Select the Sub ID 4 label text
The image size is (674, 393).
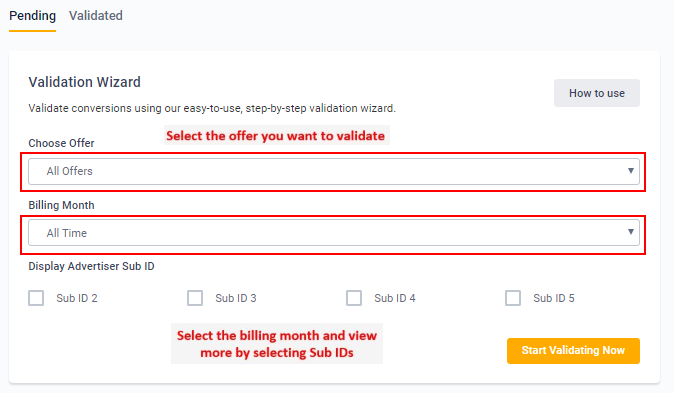pyautogui.click(x=395, y=298)
